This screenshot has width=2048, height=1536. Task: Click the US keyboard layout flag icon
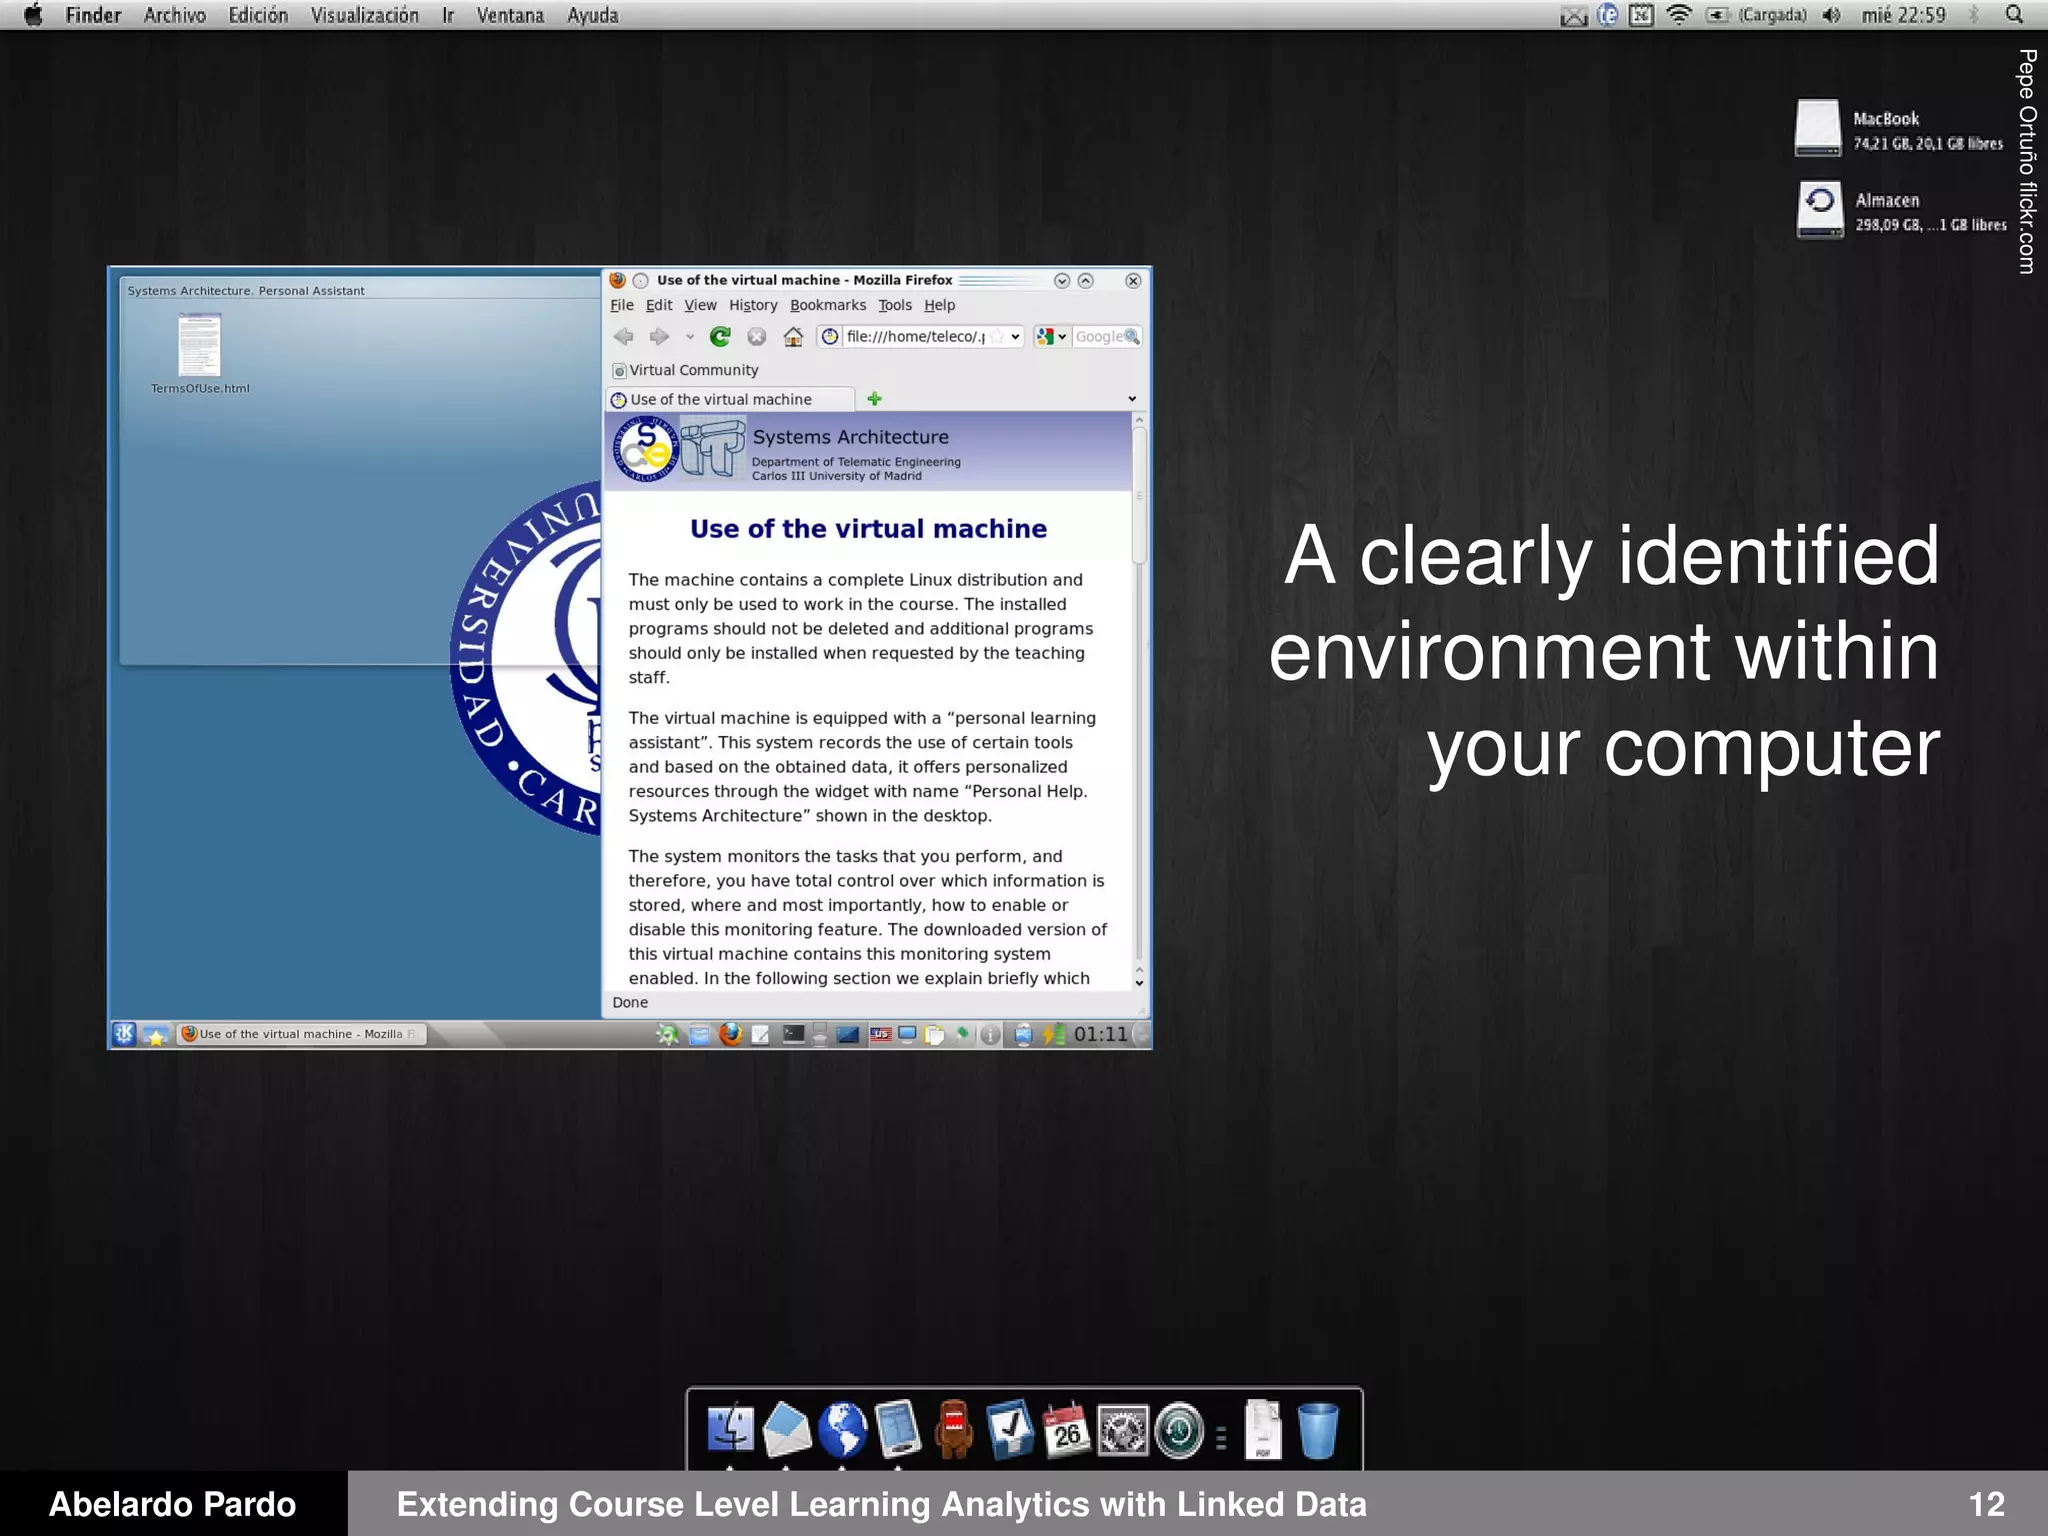point(880,1034)
